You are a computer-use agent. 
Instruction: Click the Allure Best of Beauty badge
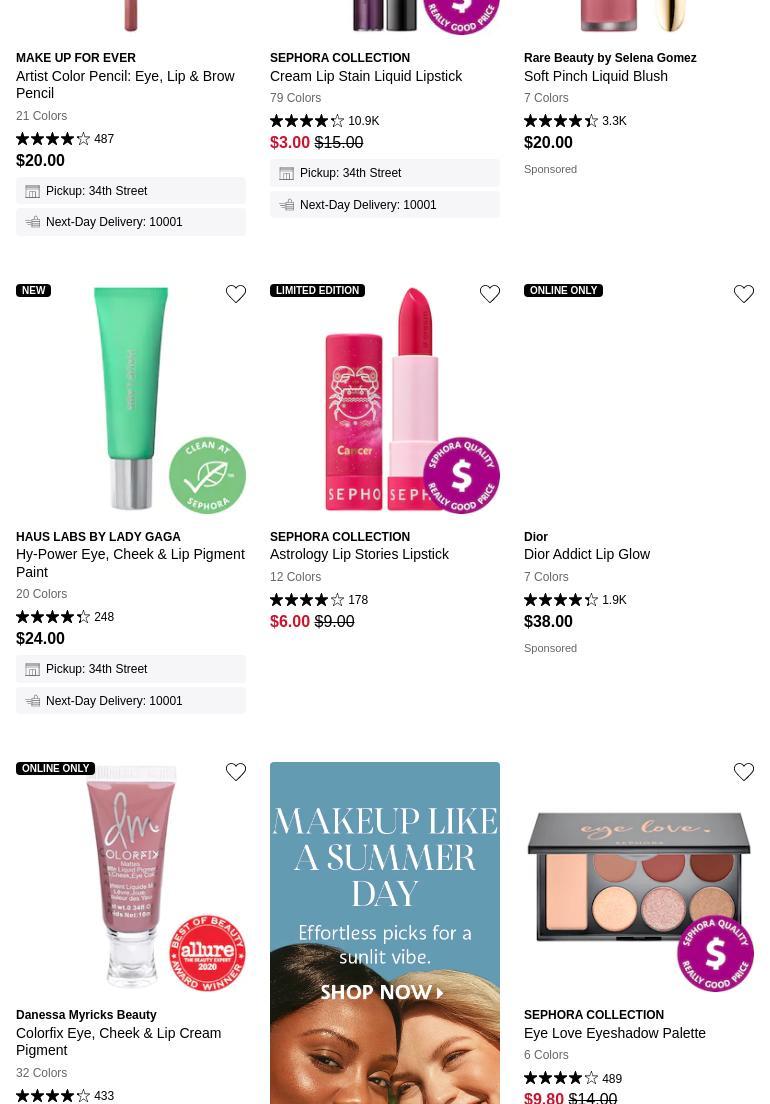(208, 953)
